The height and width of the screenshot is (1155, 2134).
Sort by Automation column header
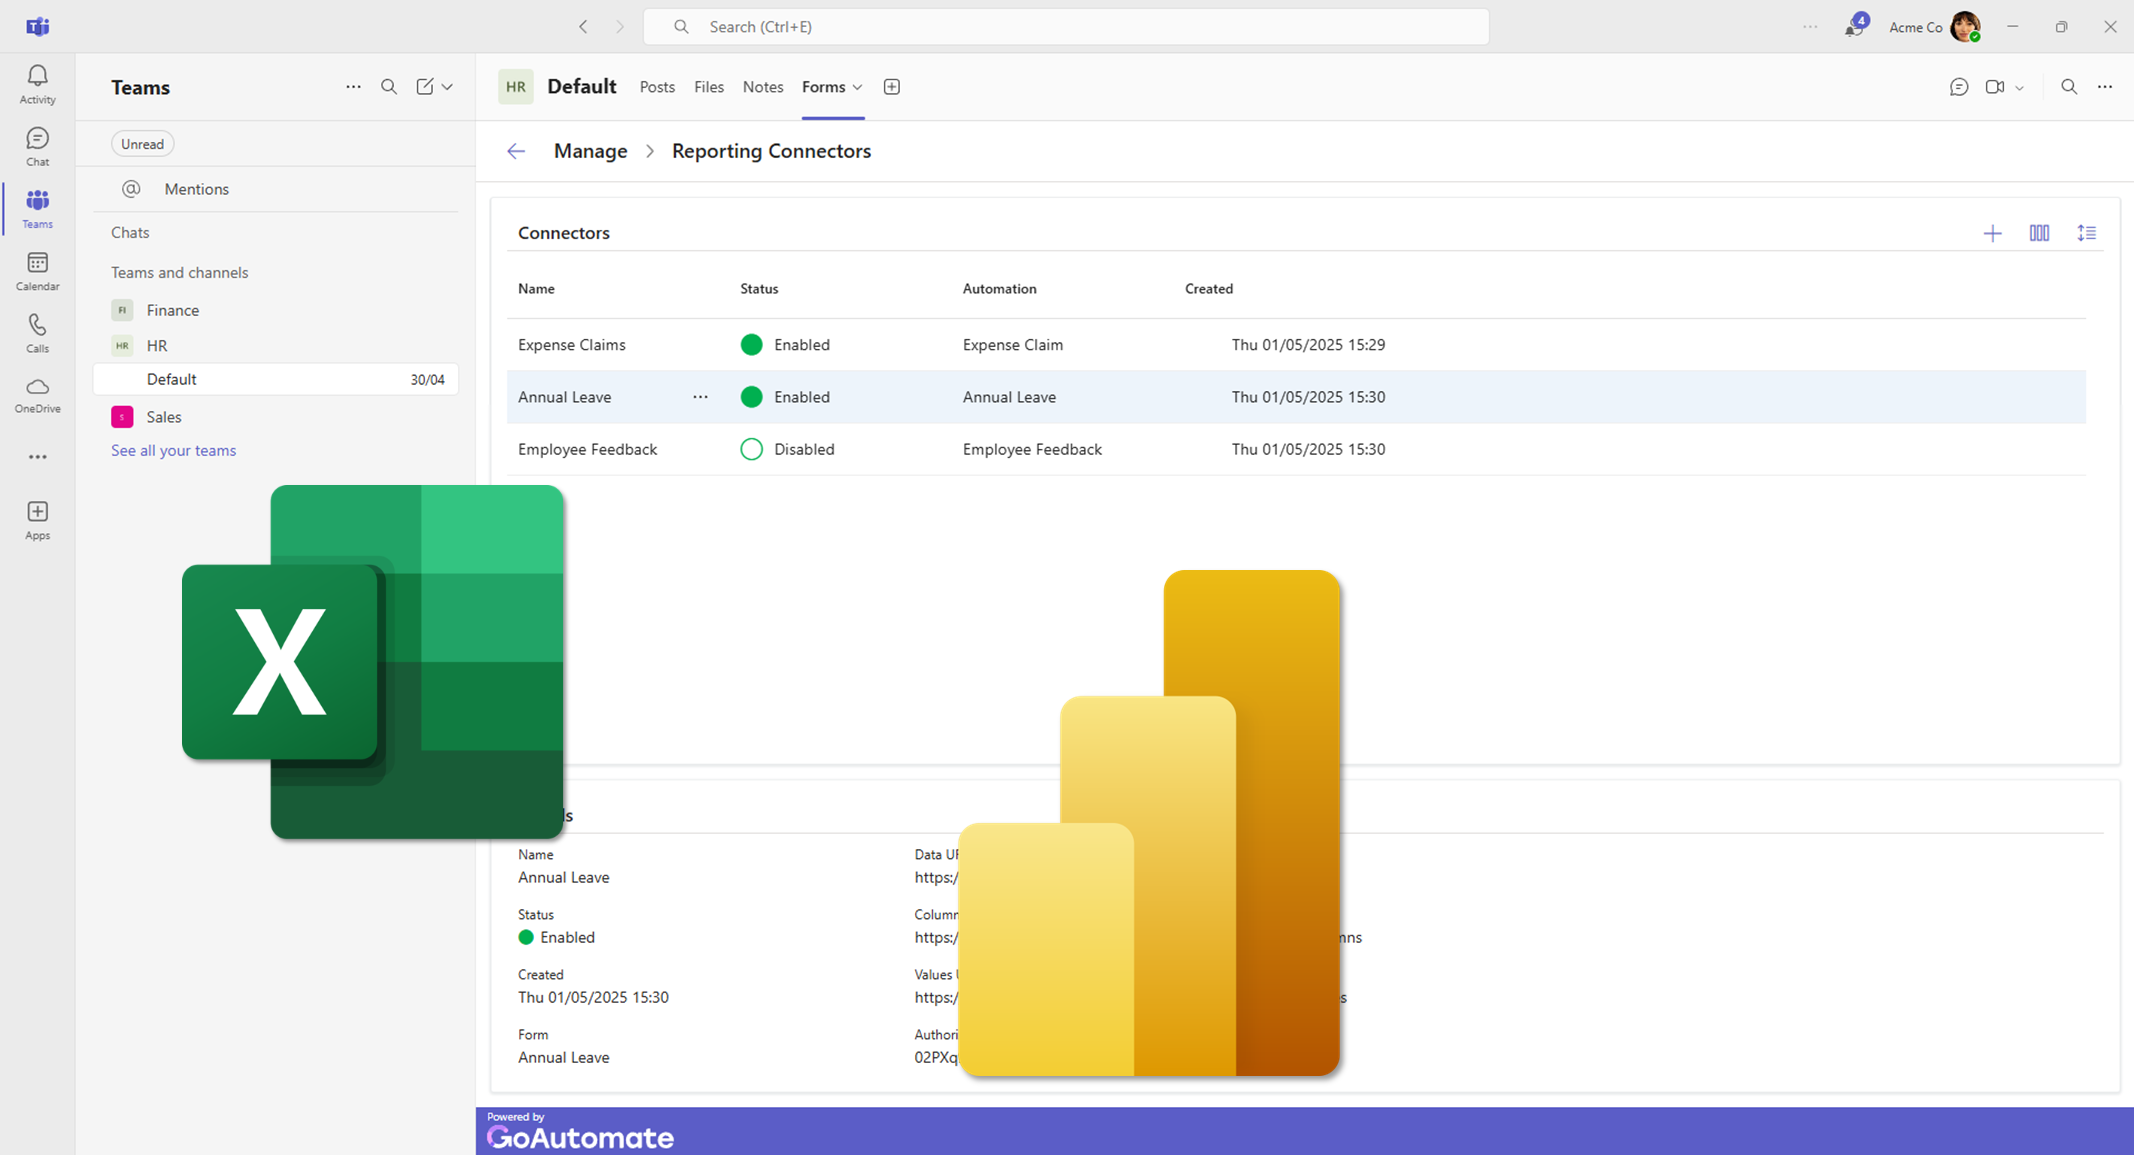pyautogui.click(x=999, y=289)
